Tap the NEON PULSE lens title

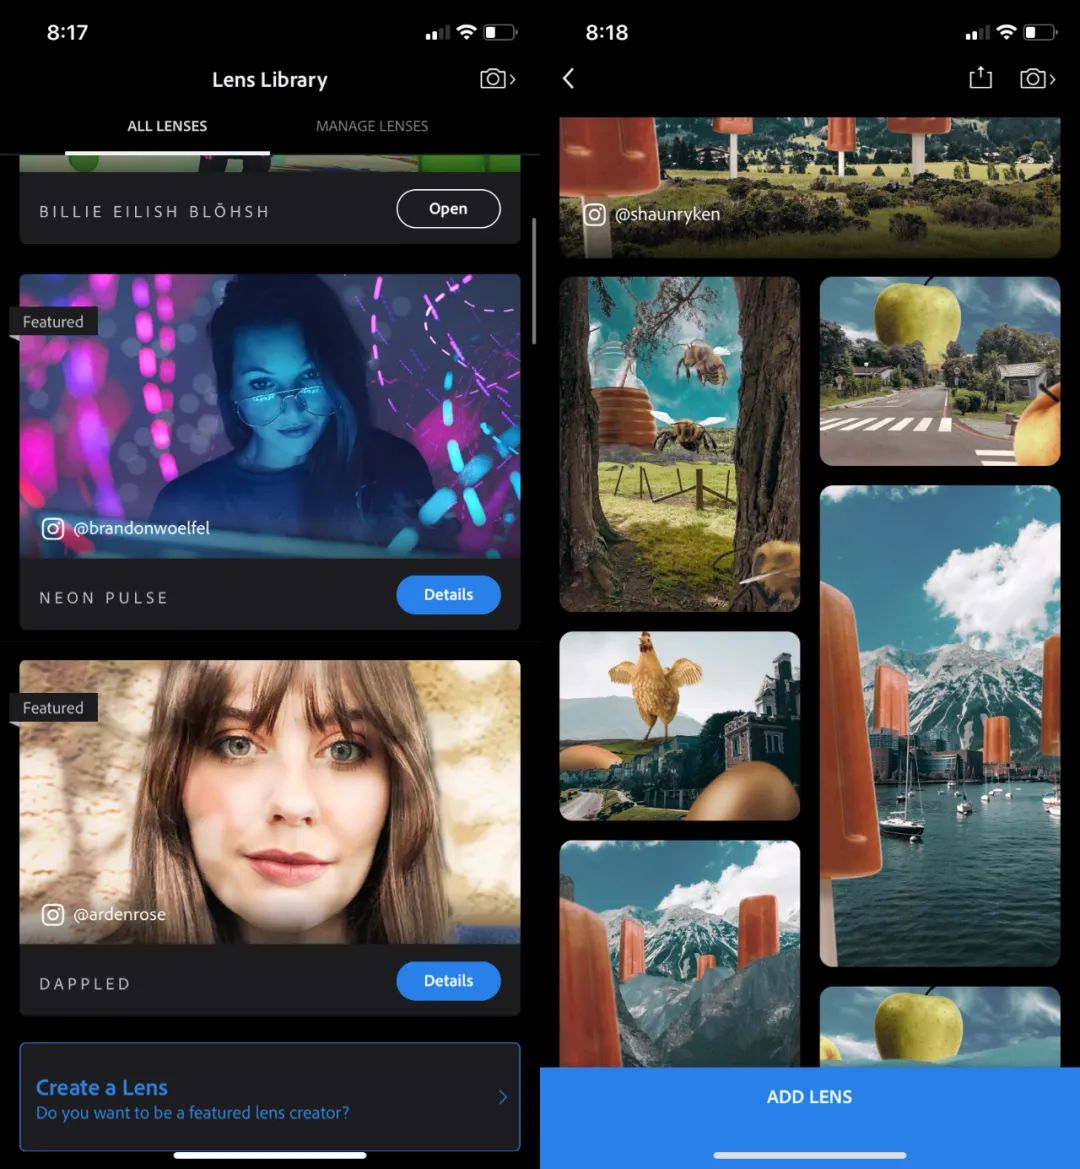click(104, 598)
